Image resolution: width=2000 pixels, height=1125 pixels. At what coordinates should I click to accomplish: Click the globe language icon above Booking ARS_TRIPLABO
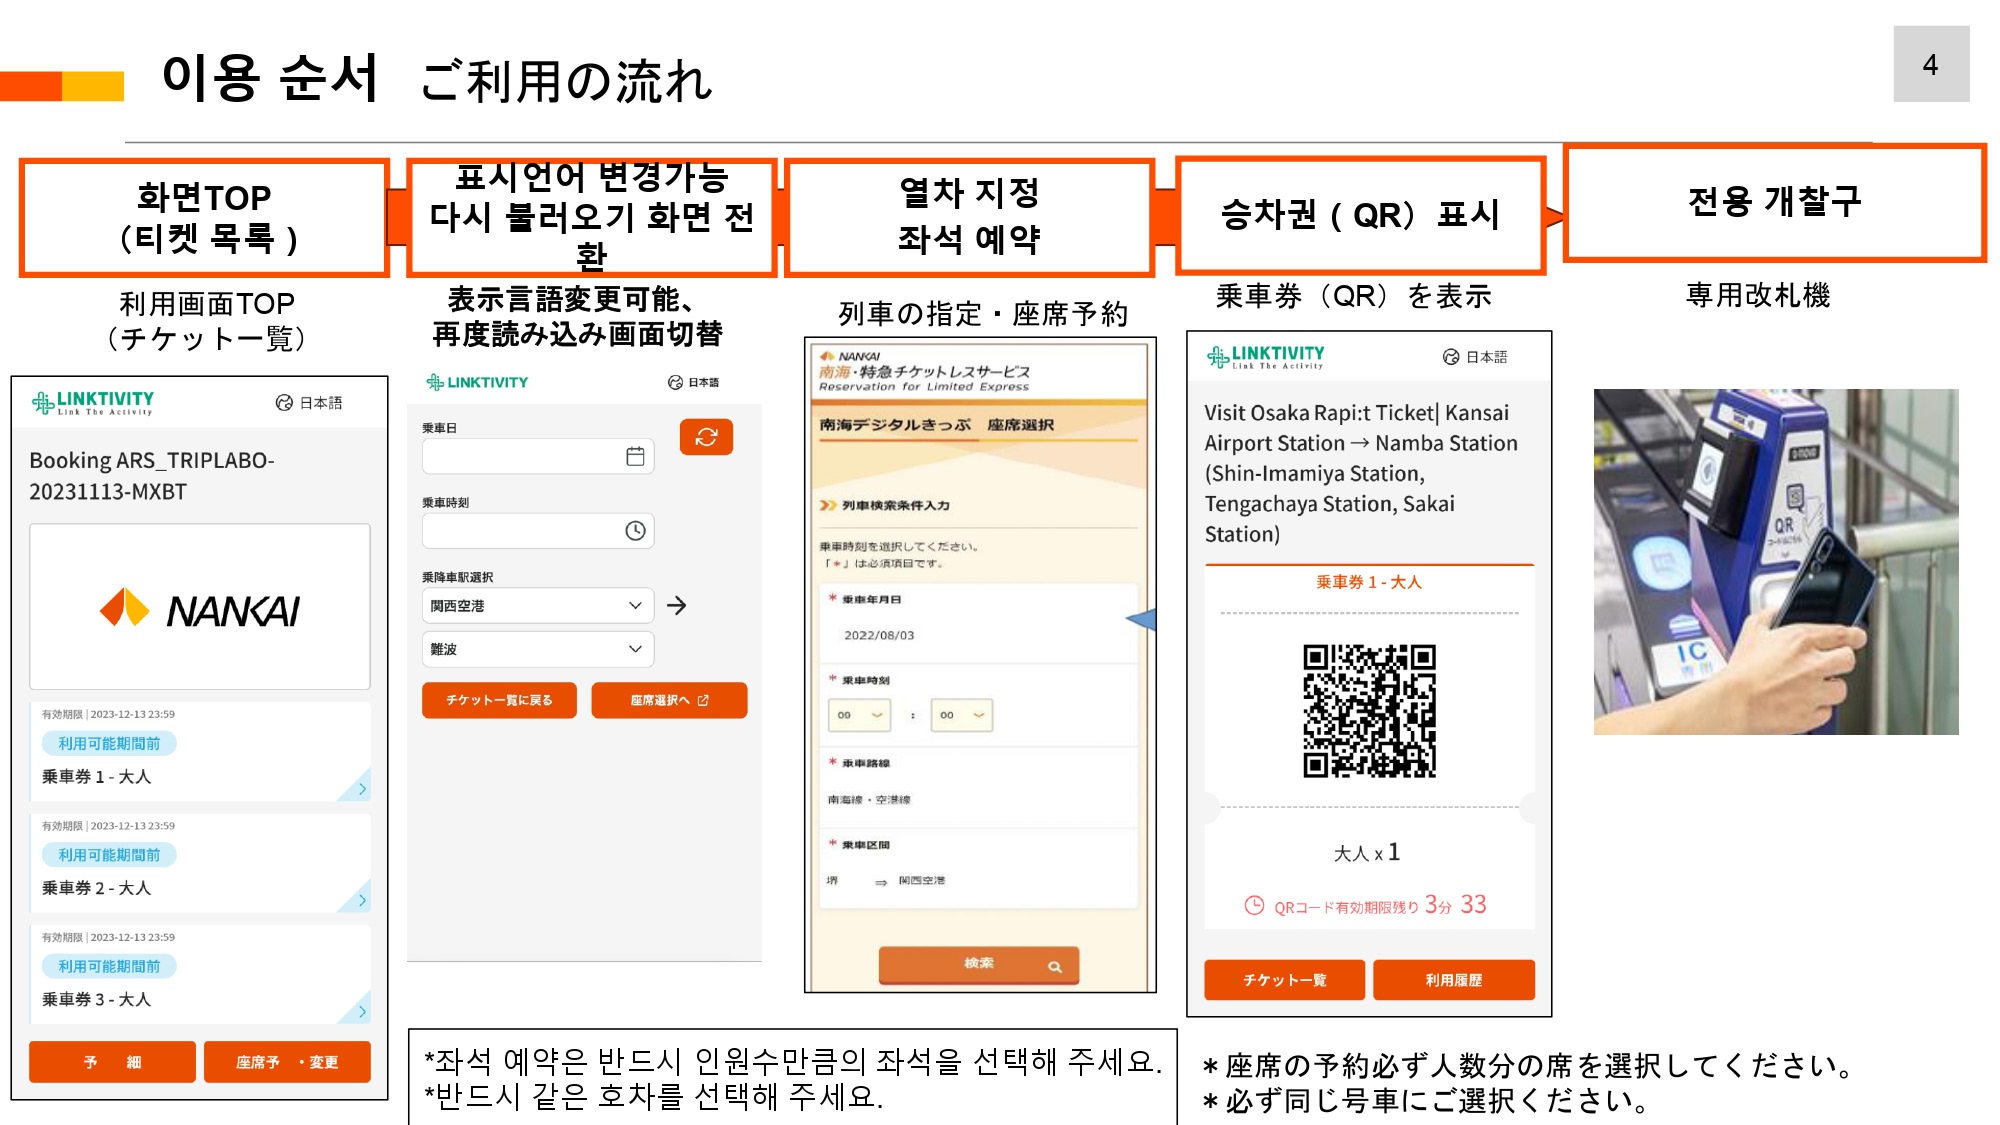click(284, 403)
